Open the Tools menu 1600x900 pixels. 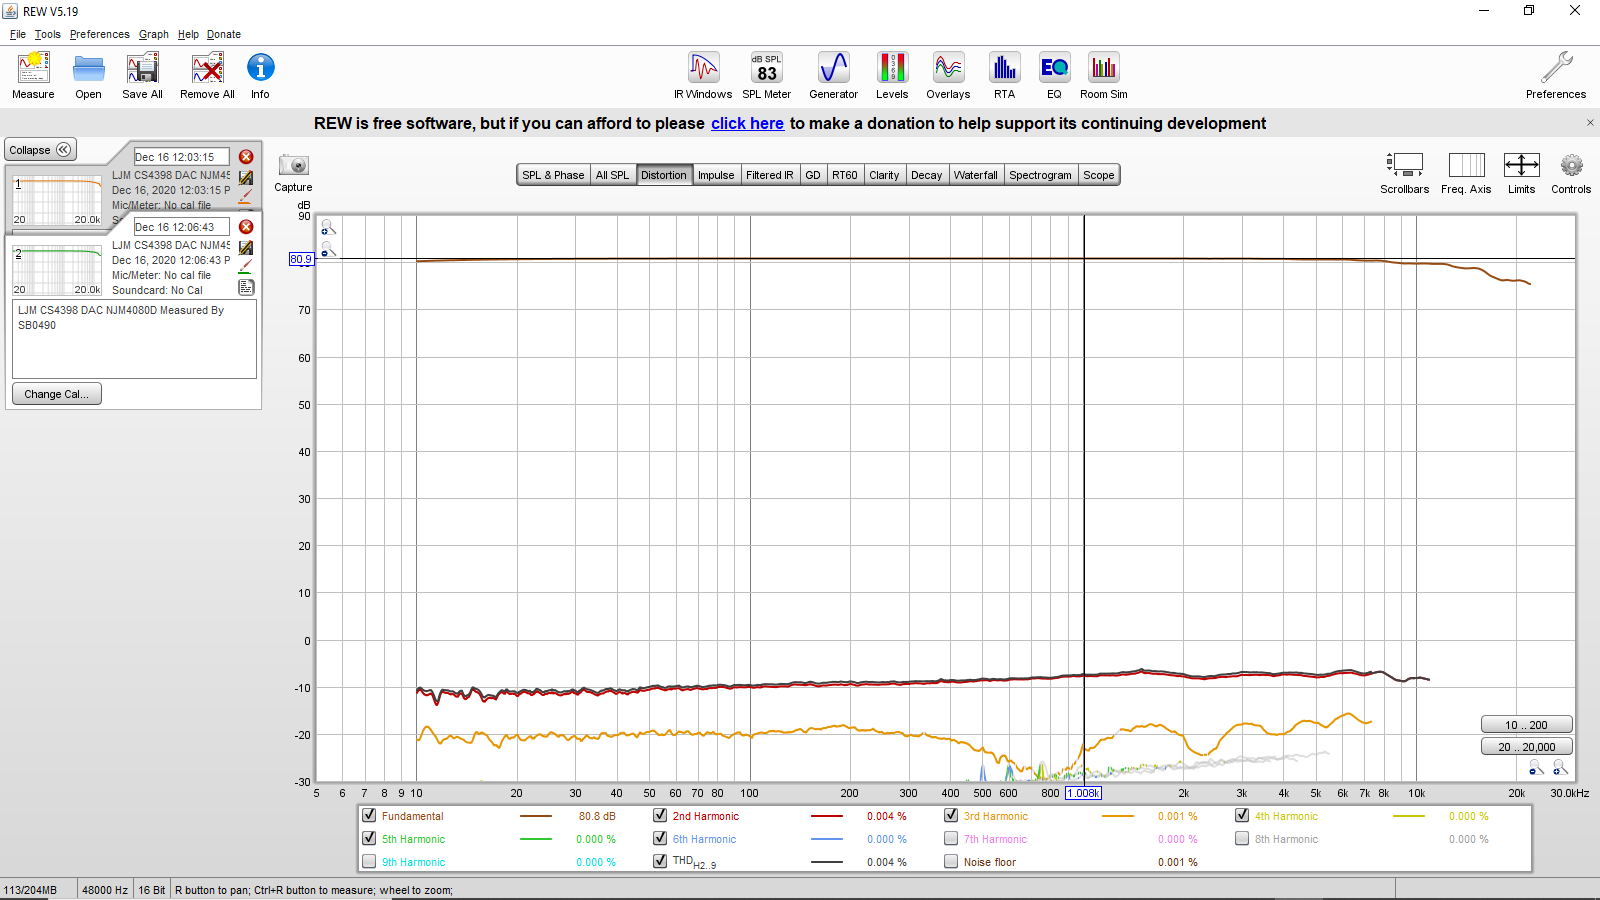coord(48,34)
